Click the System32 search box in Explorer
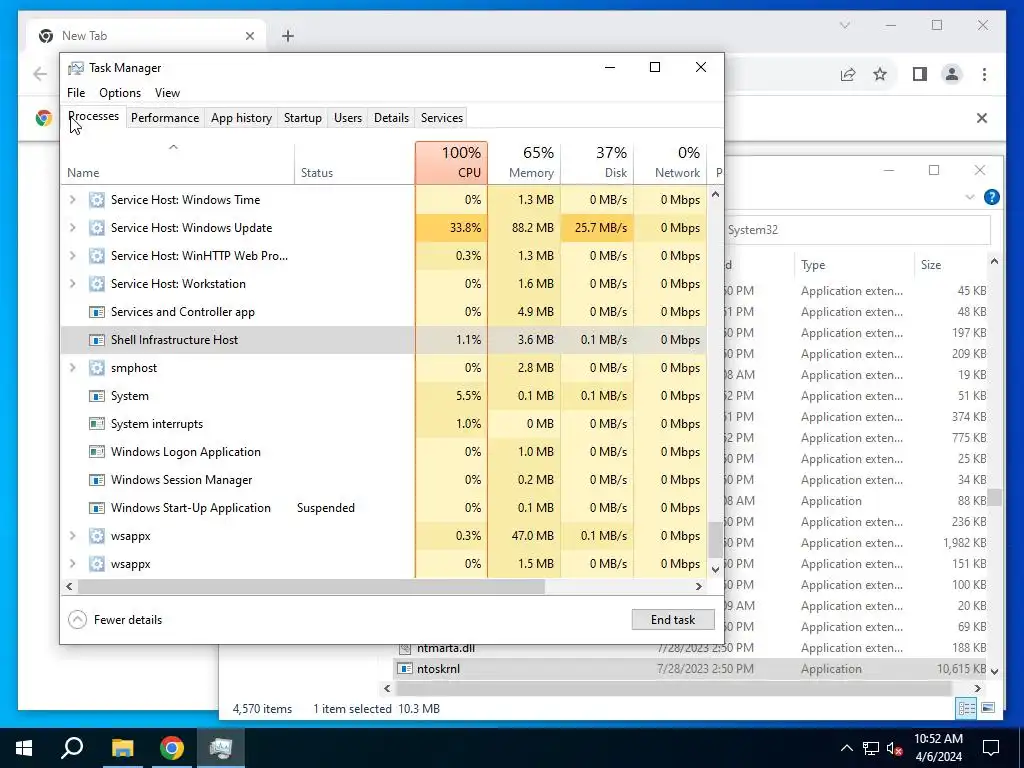 click(857, 230)
